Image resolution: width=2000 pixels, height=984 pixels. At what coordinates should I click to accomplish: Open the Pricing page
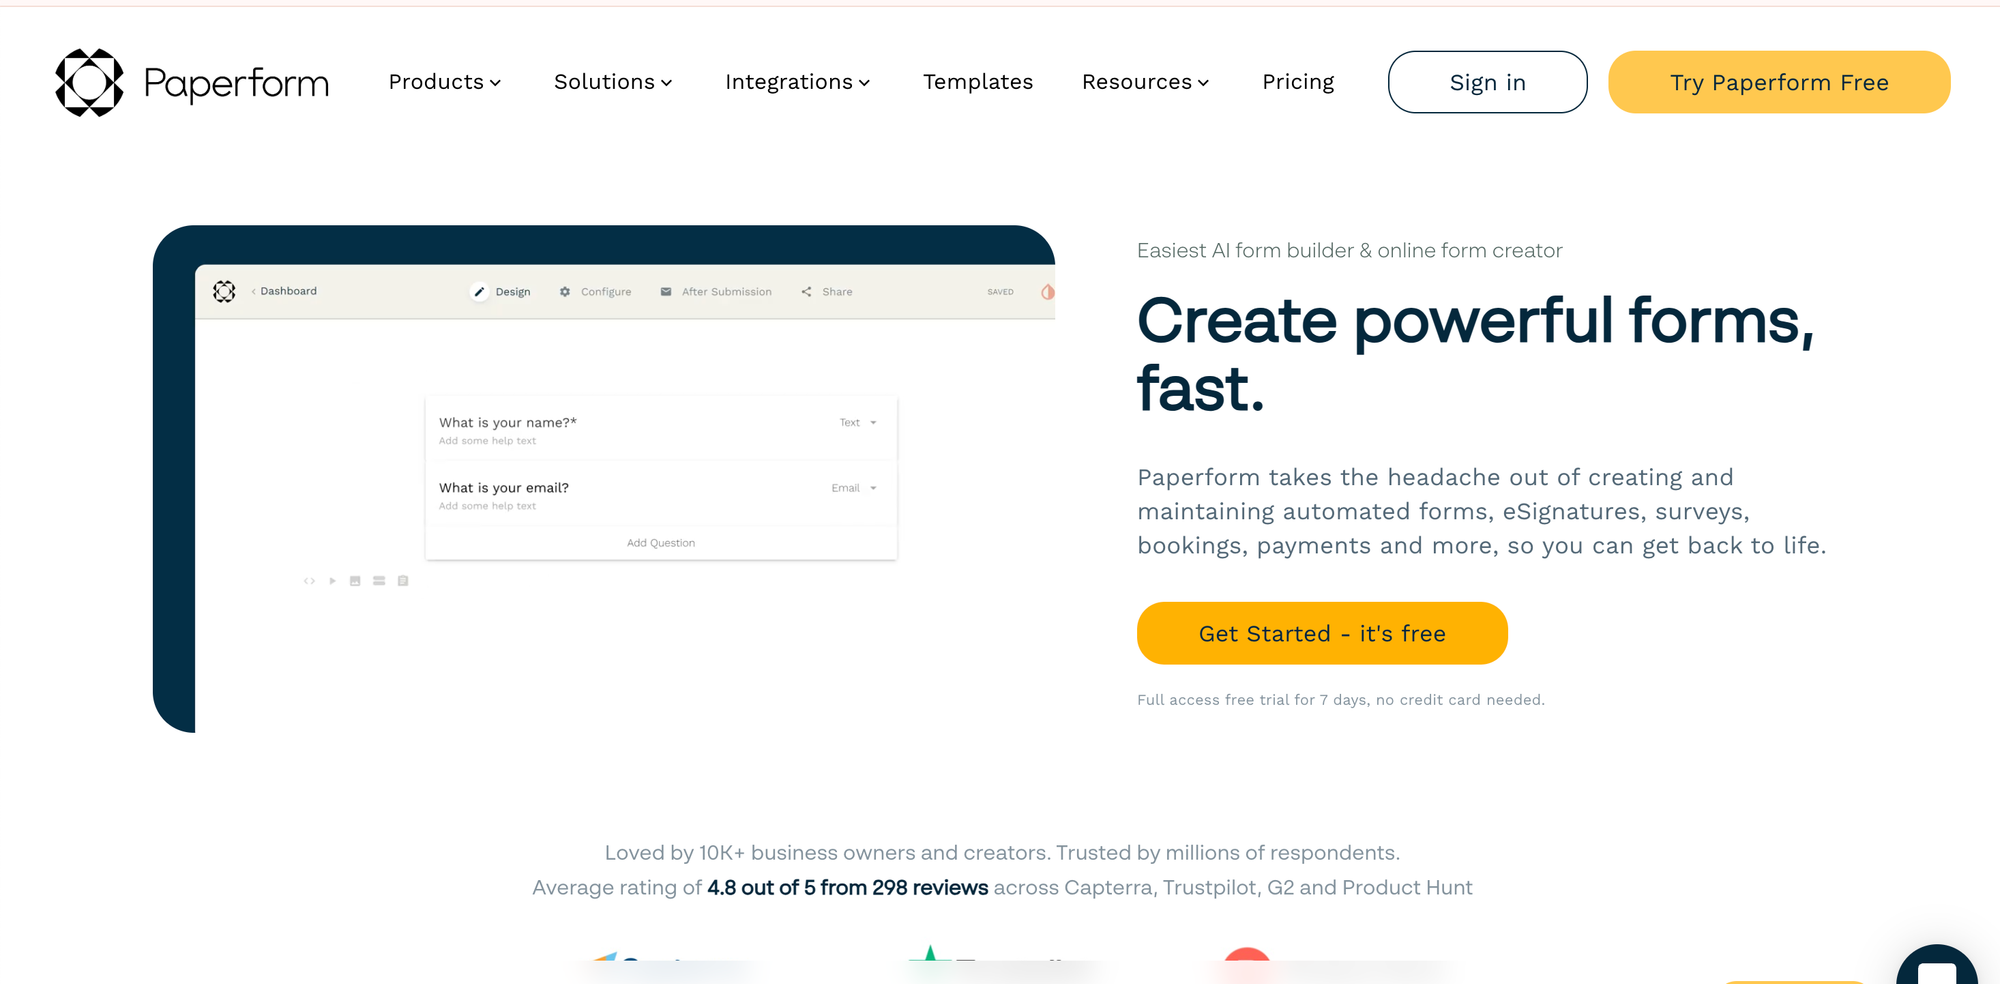1298,82
